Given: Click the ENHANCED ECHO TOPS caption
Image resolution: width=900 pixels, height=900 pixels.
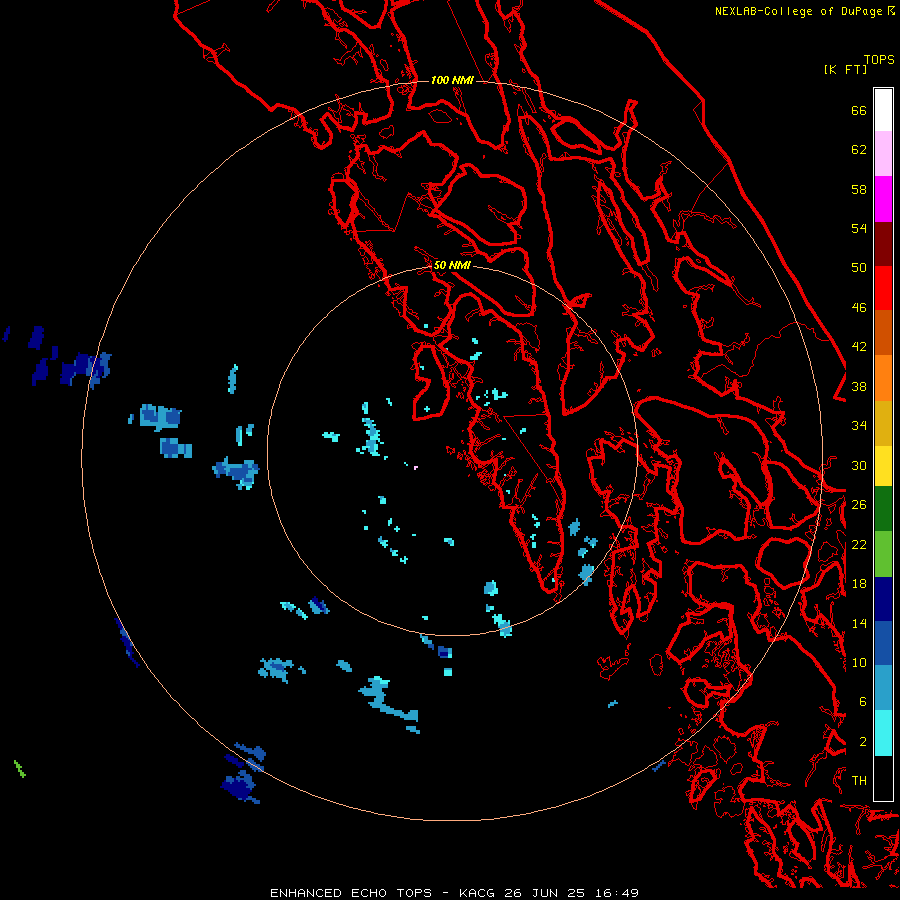Looking at the screenshot, I should [351, 893].
